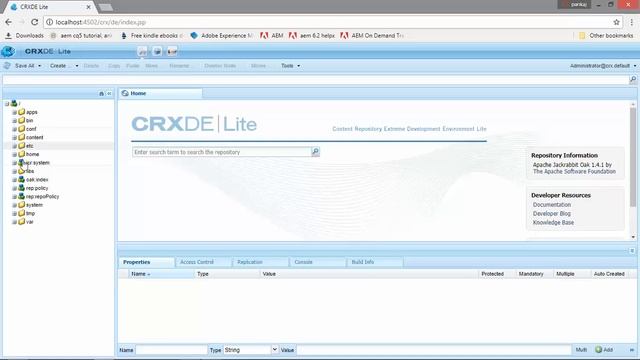Open the property Type String combo box
The width and height of the screenshot is (640, 360).
click(251, 350)
